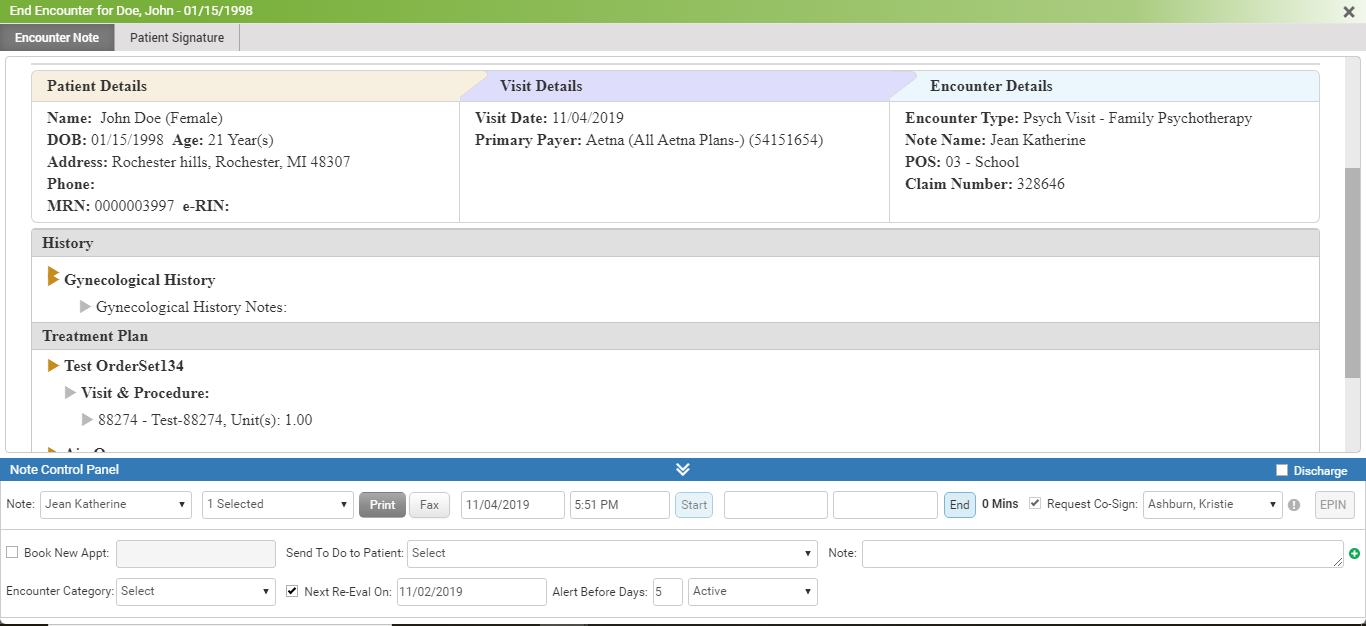The width and height of the screenshot is (1366, 626).
Task: Click the encounter note vertical scrollbar
Action: (1353, 270)
